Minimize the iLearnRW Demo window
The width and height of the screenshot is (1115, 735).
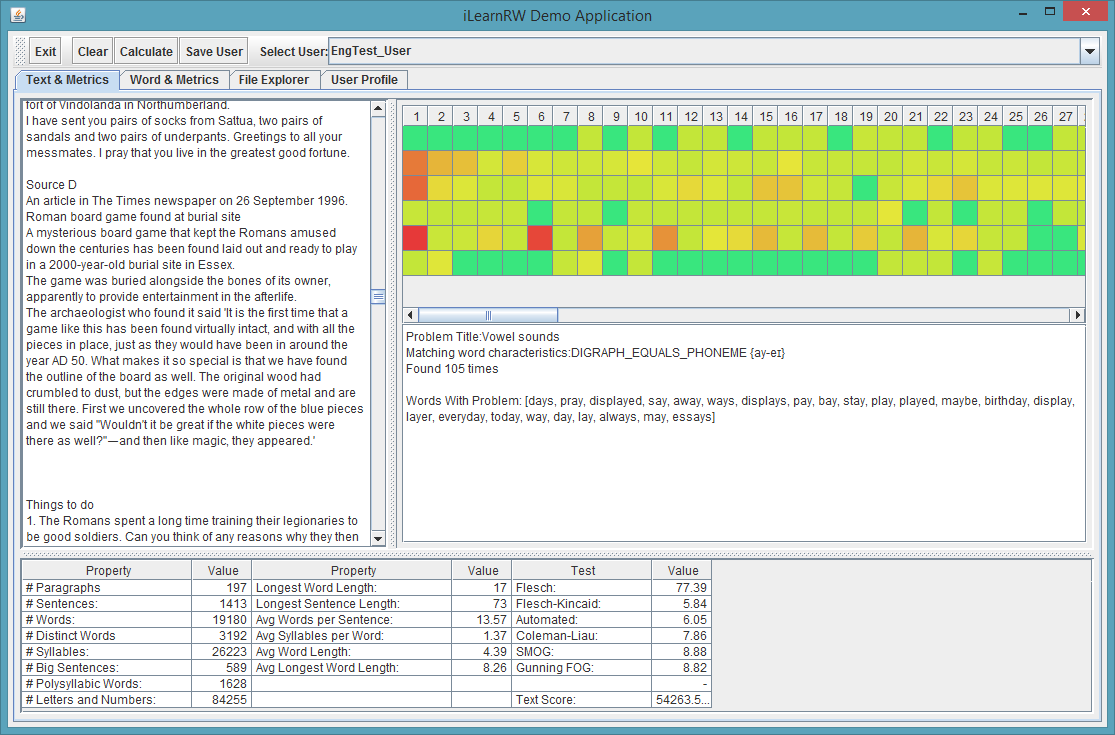pos(1023,12)
